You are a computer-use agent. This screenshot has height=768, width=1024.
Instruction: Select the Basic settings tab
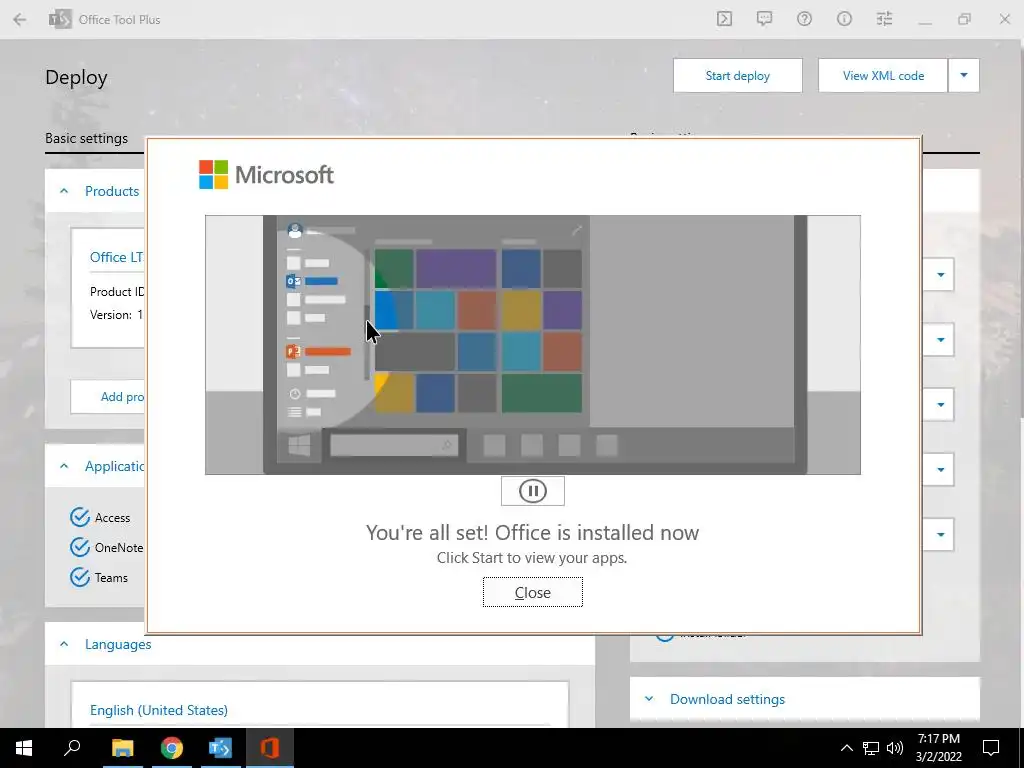coord(86,138)
